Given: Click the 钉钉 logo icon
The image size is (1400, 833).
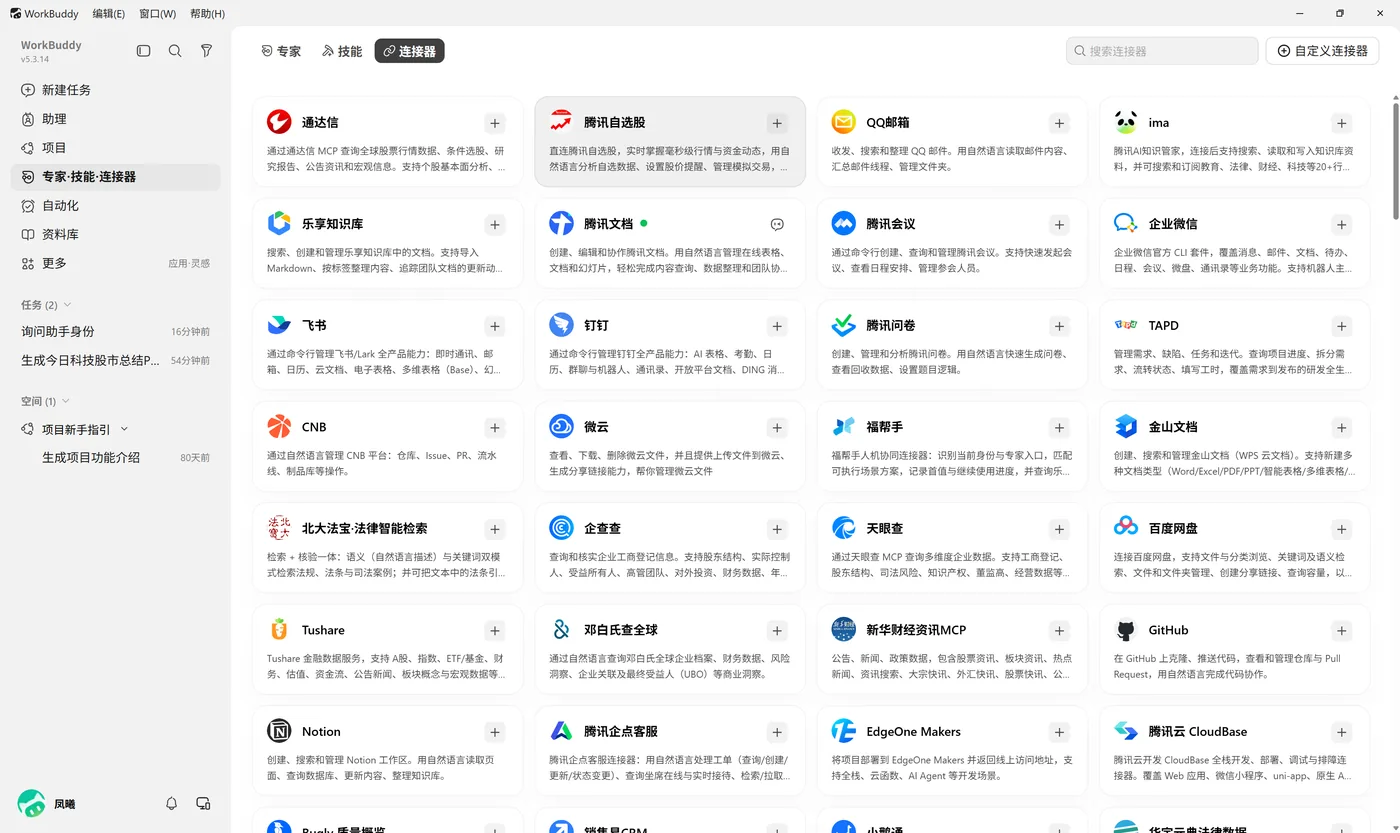Looking at the screenshot, I should tap(561, 325).
